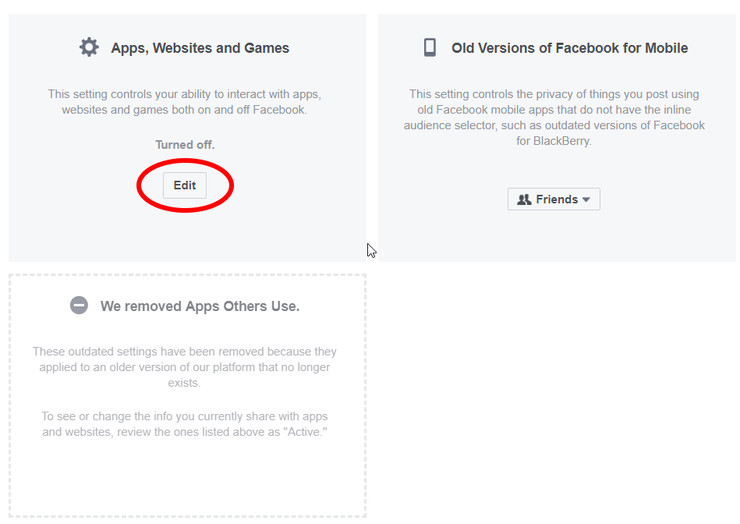Click the apps and websites setting description paragraph
Image resolution: width=740 pixels, height=524 pixels.
pyautogui.click(x=185, y=101)
